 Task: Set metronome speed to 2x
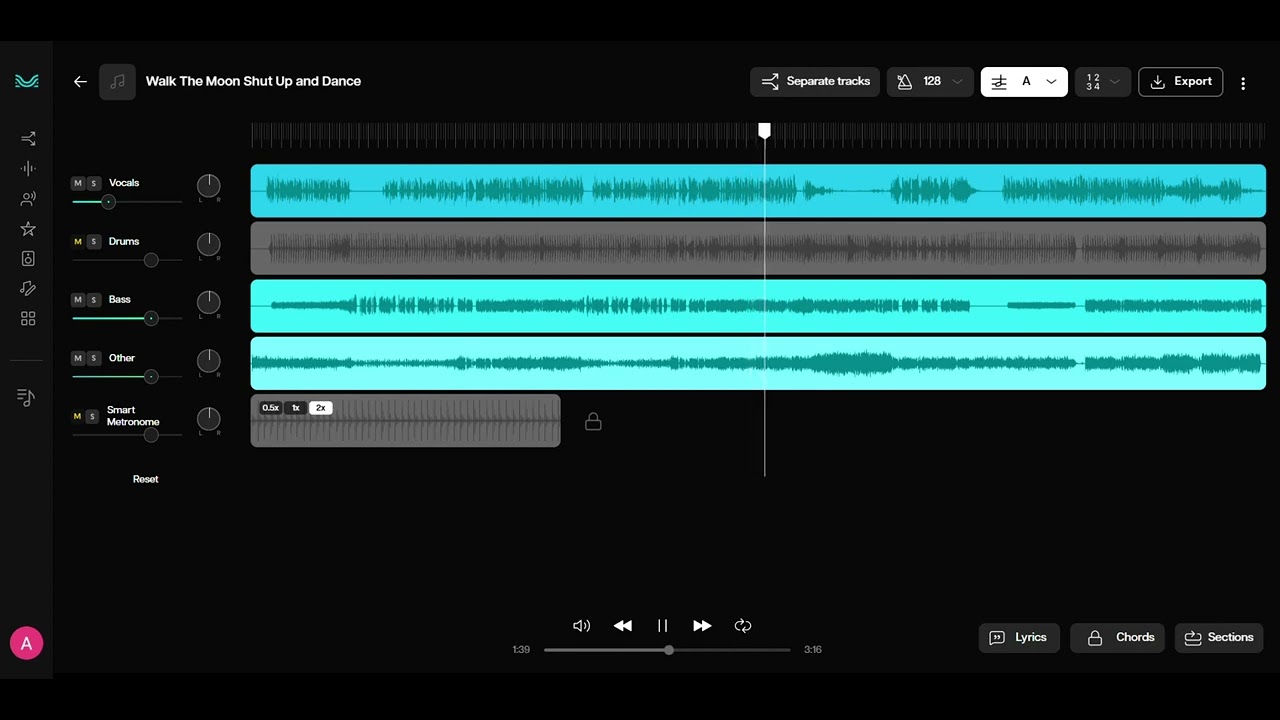click(321, 408)
